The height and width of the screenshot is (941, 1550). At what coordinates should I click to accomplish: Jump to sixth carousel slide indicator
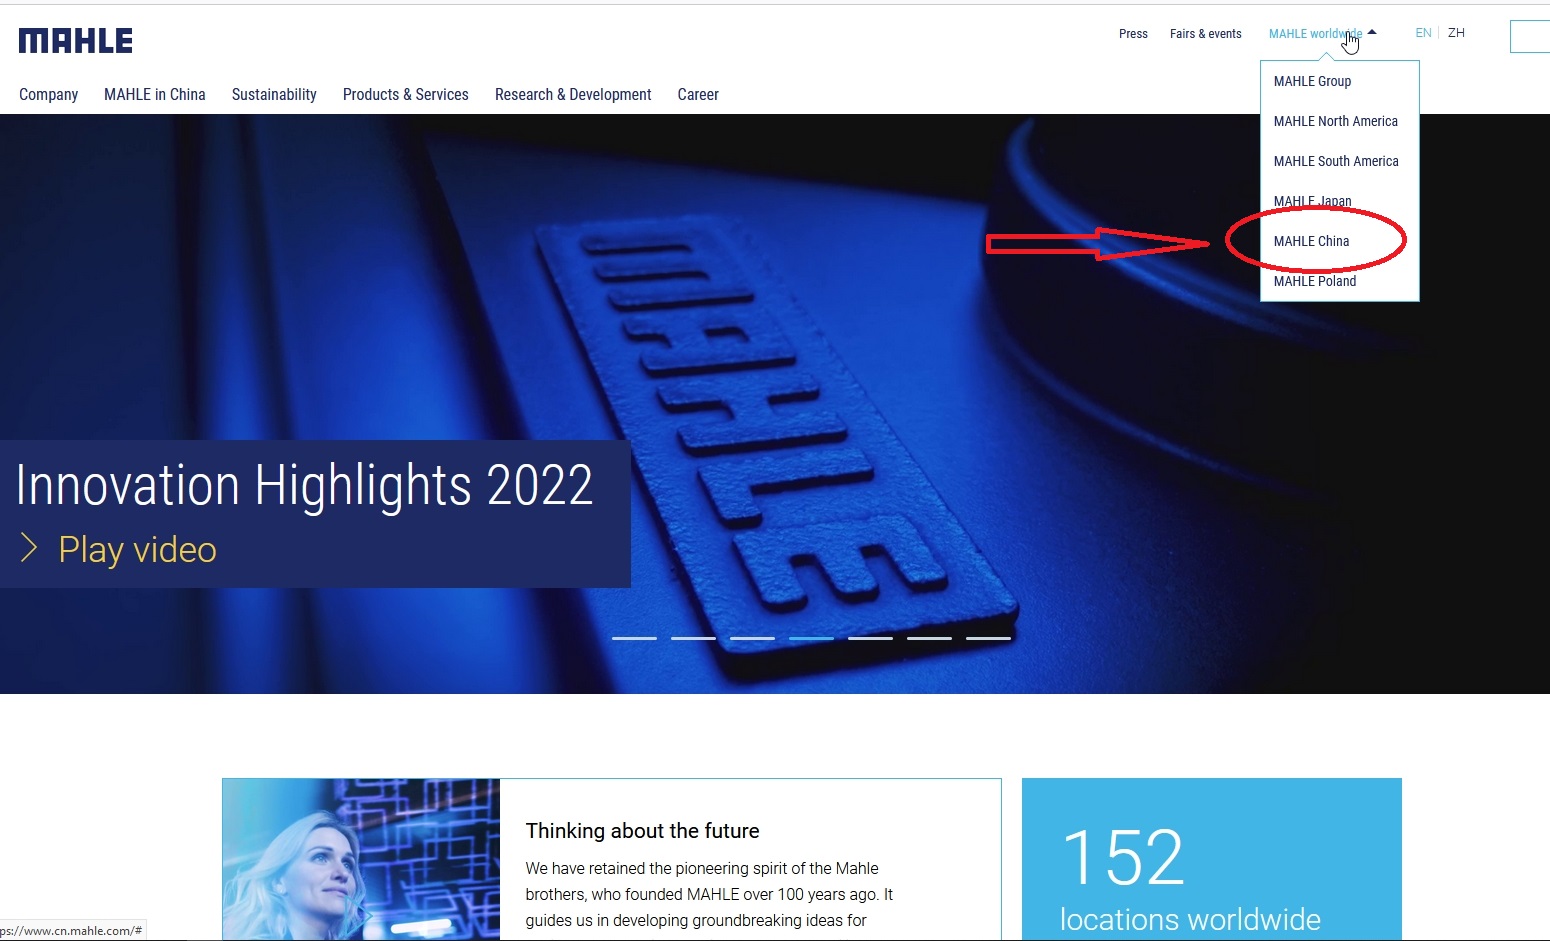click(x=929, y=638)
